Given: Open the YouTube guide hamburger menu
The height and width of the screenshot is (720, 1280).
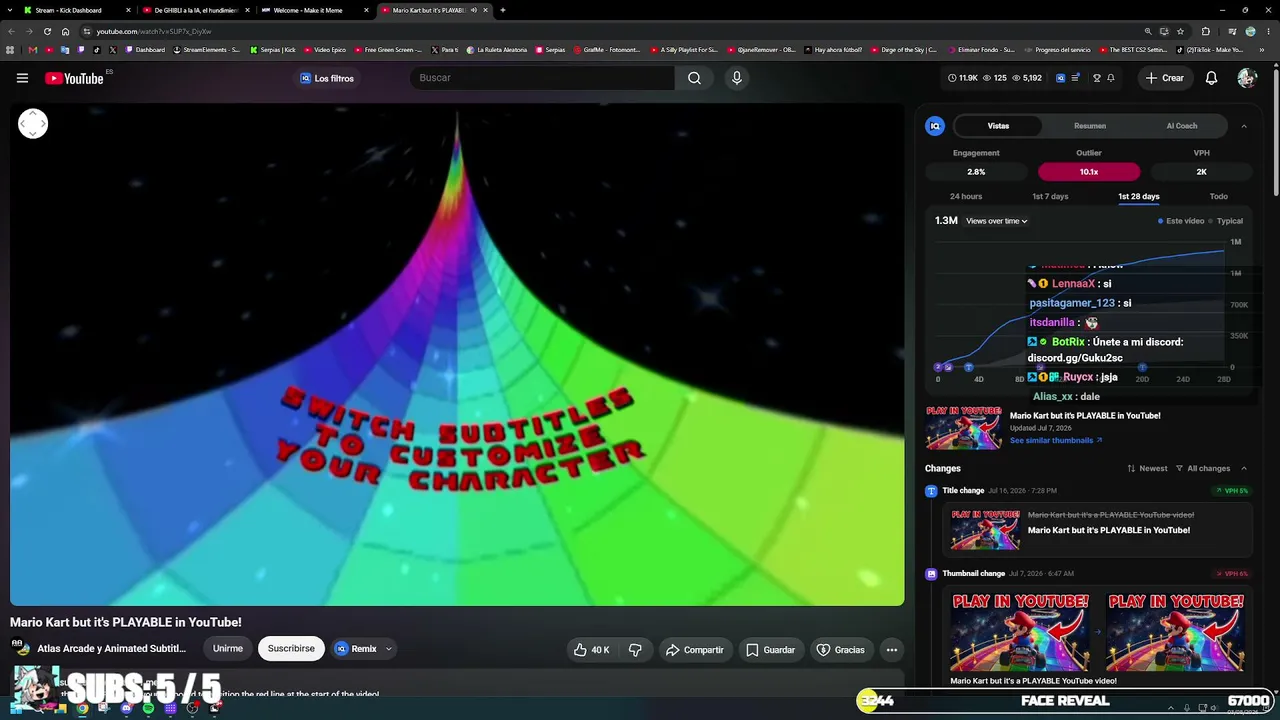Looking at the screenshot, I should (22, 78).
